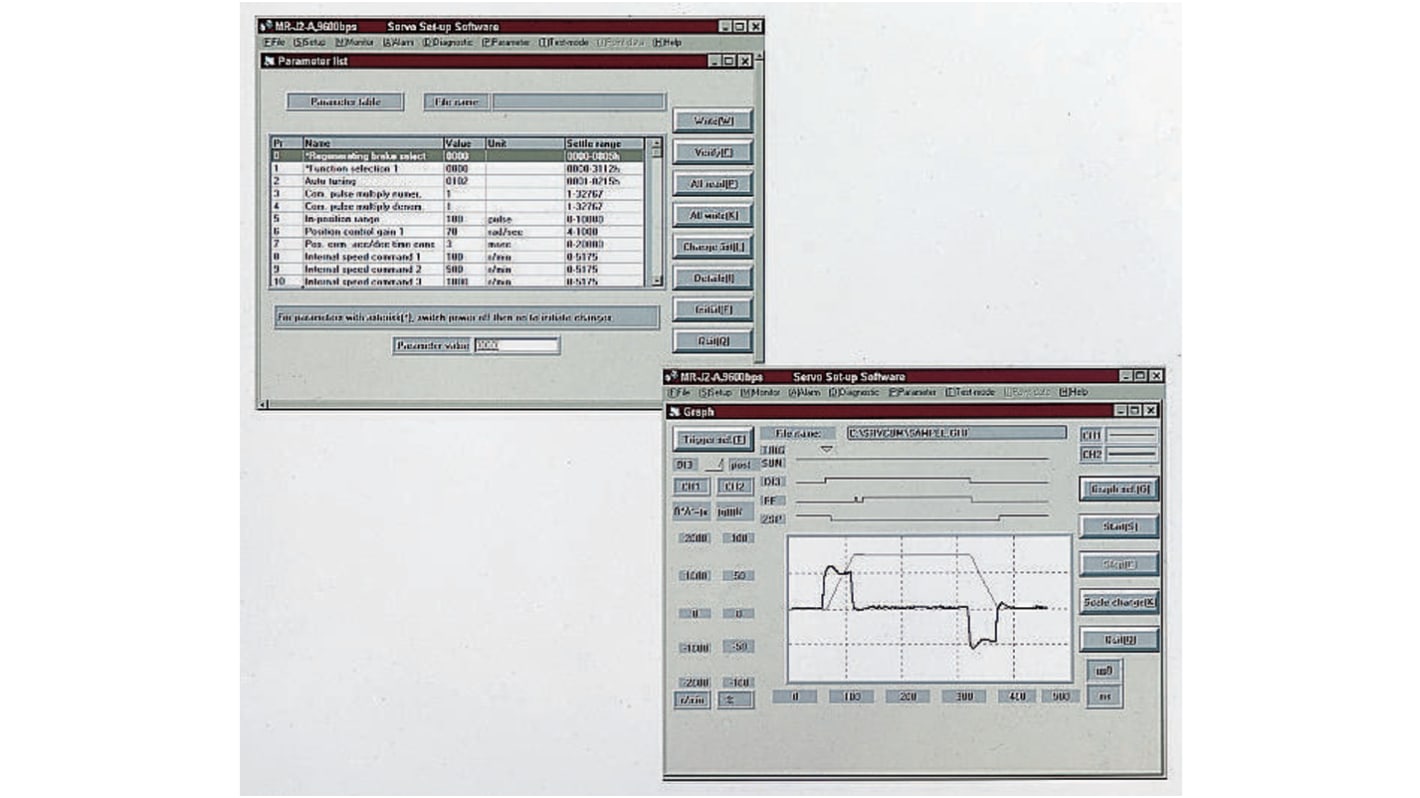Image resolution: width=1420 pixels, height=798 pixels.
Task: Open the Help menu in the Graph window
Action: 1073,392
